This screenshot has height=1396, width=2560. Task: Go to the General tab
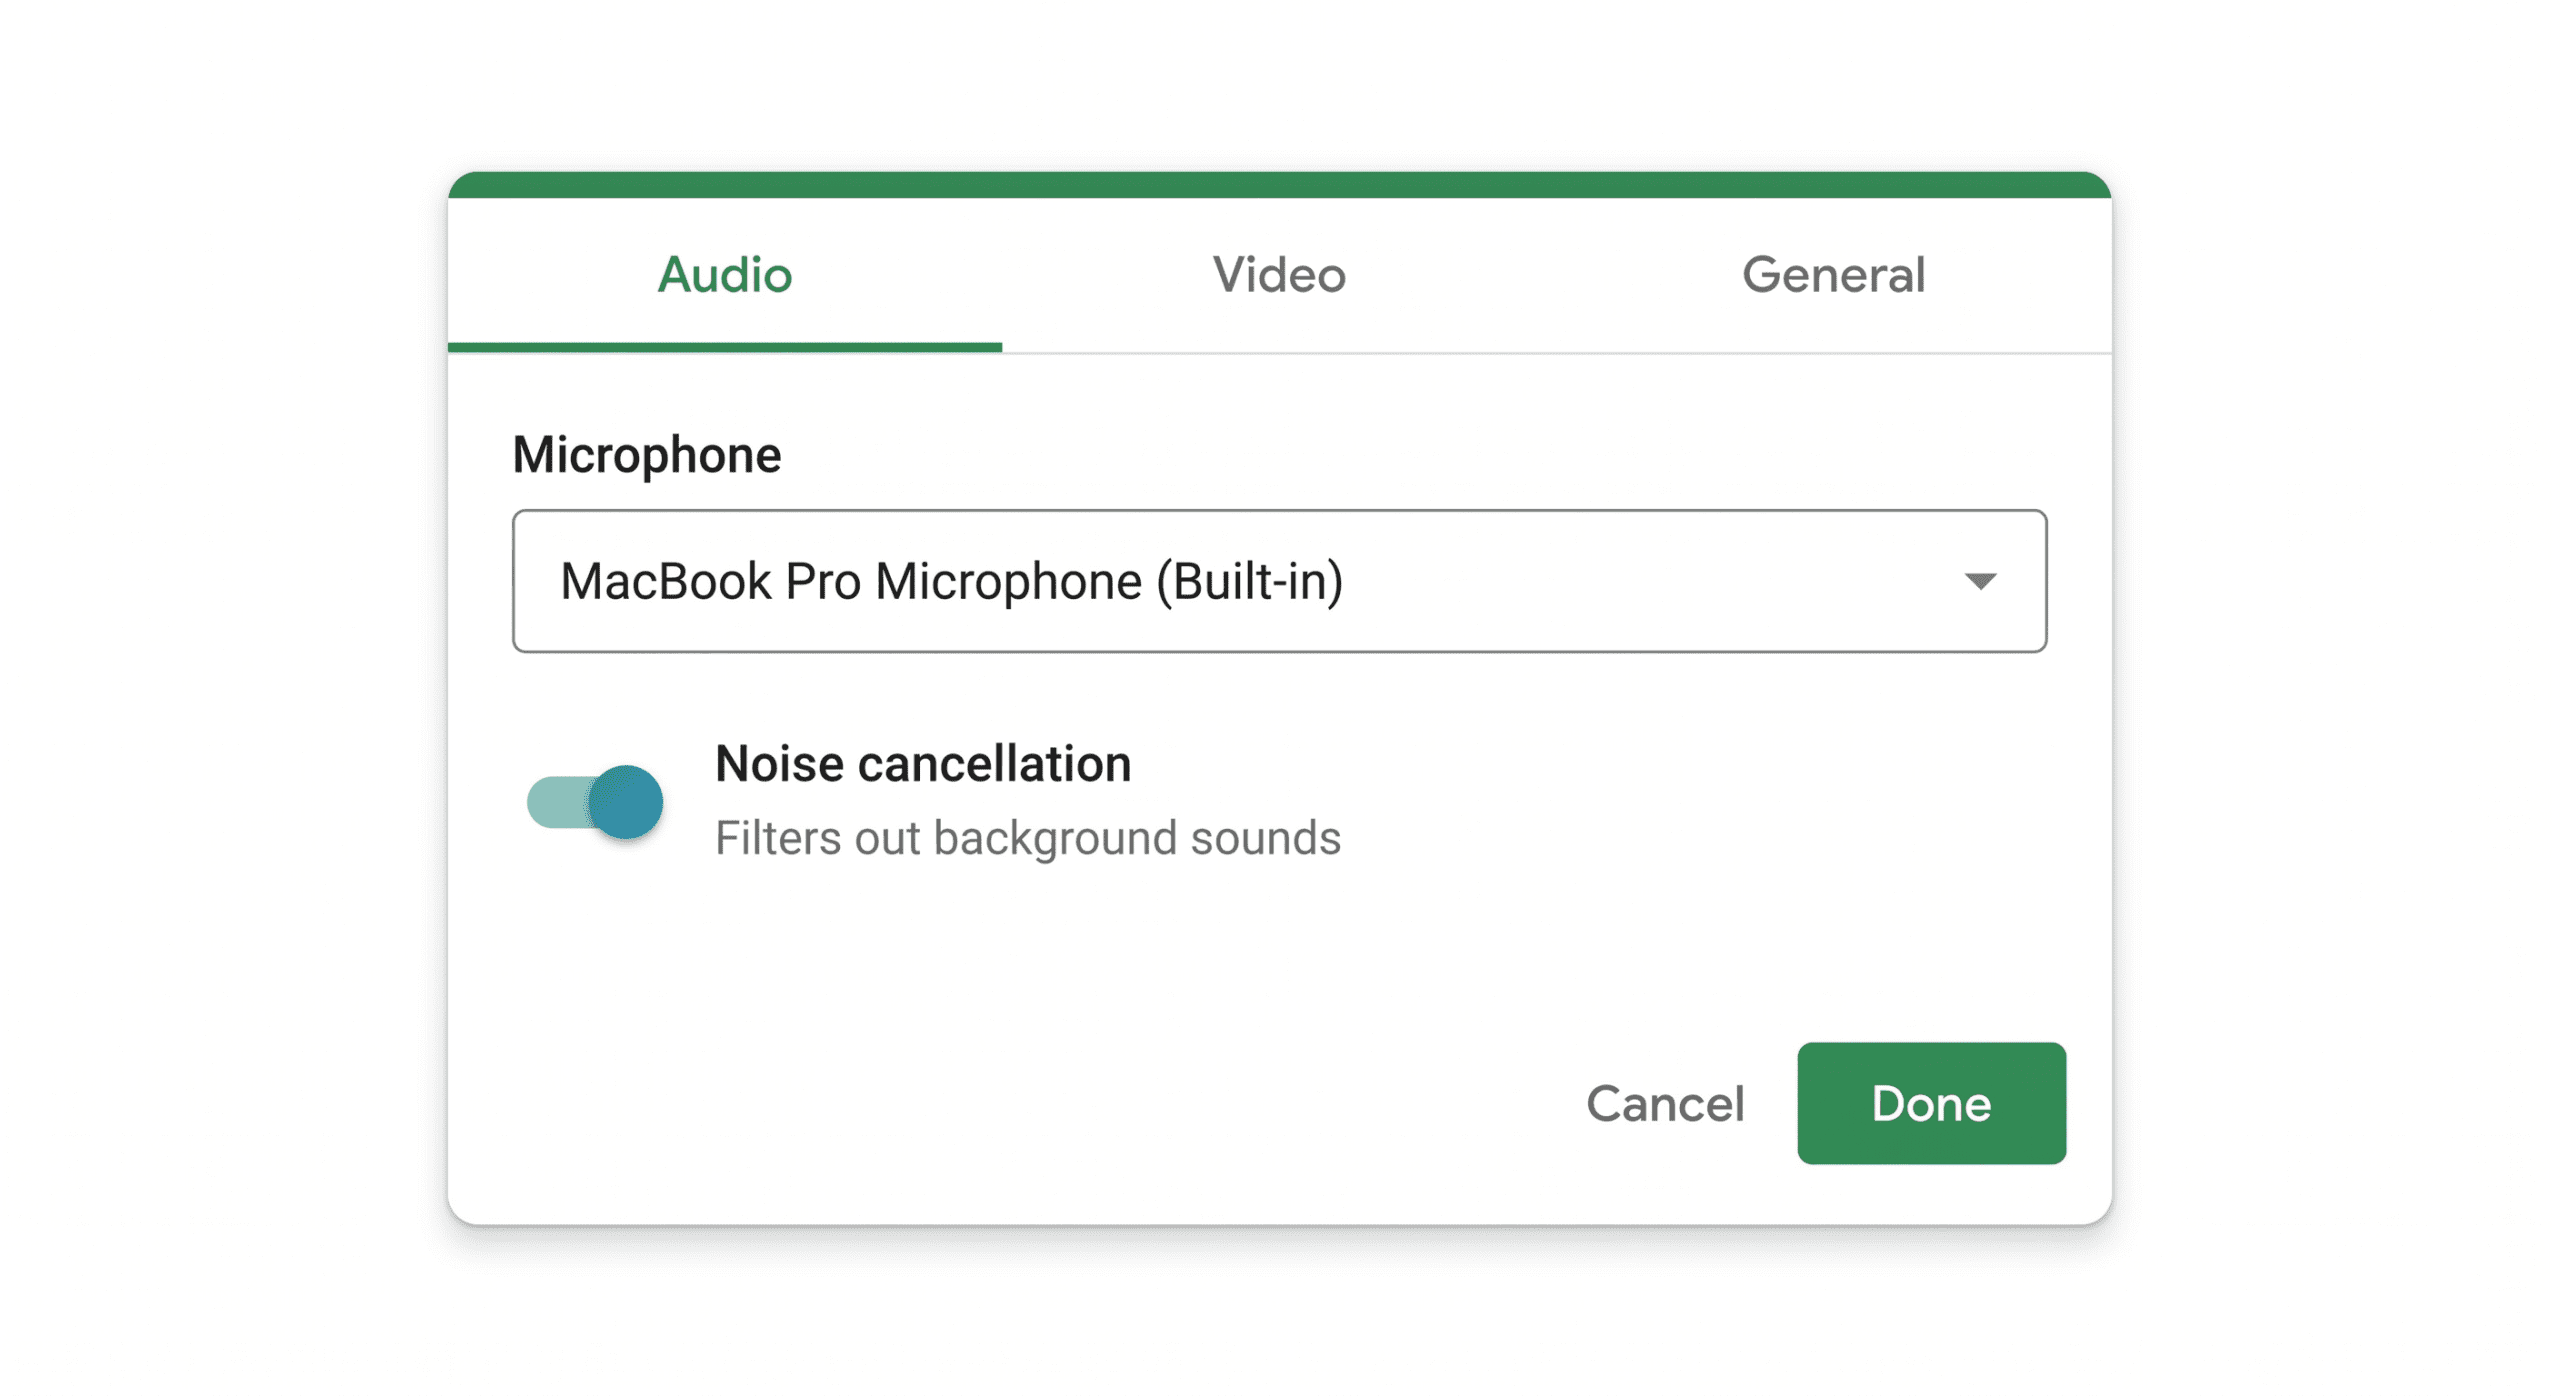(x=1833, y=275)
